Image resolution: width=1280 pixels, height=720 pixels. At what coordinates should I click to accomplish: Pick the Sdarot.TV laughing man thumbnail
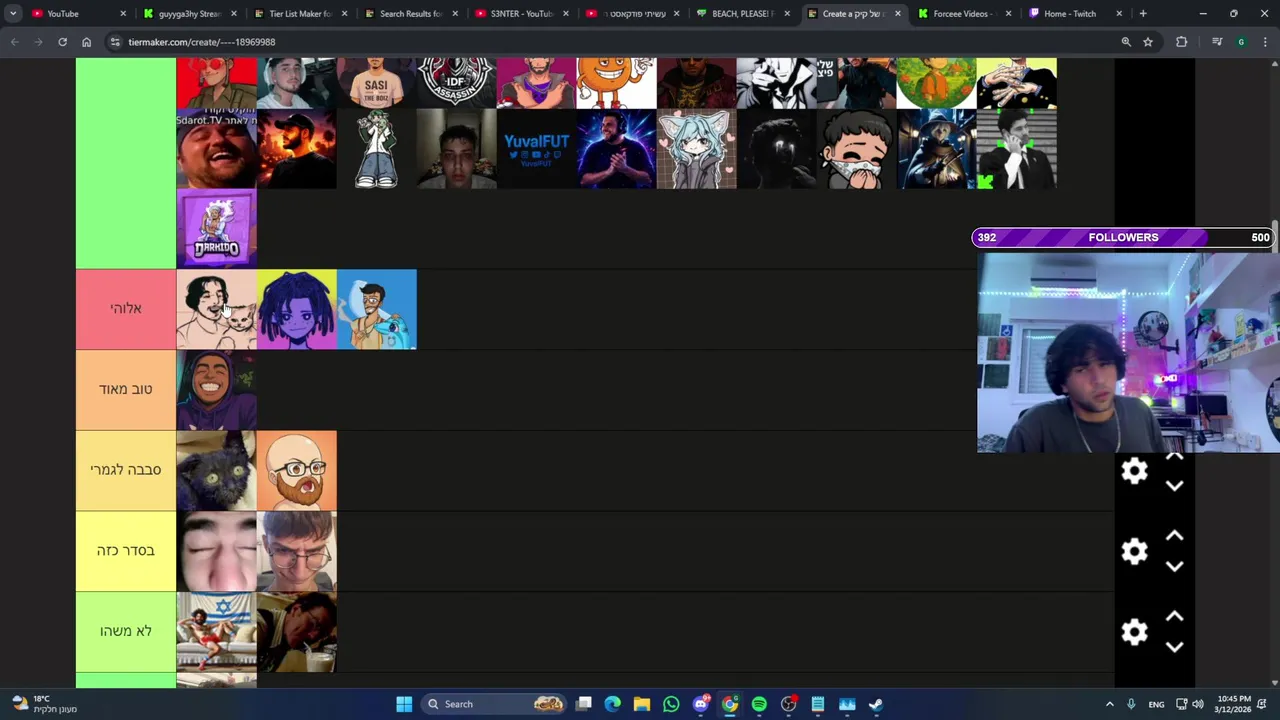tap(217, 148)
